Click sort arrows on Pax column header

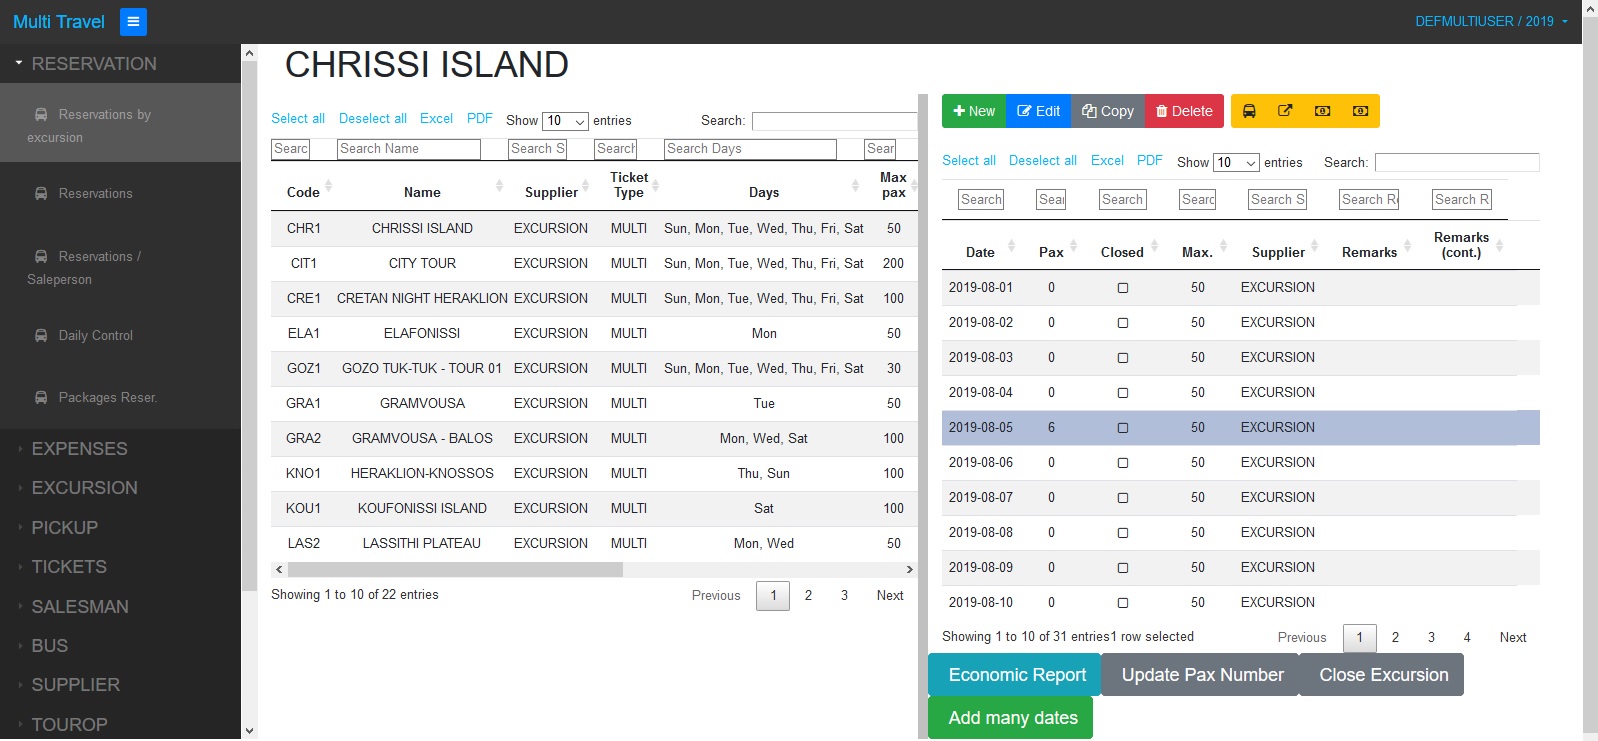click(1073, 246)
